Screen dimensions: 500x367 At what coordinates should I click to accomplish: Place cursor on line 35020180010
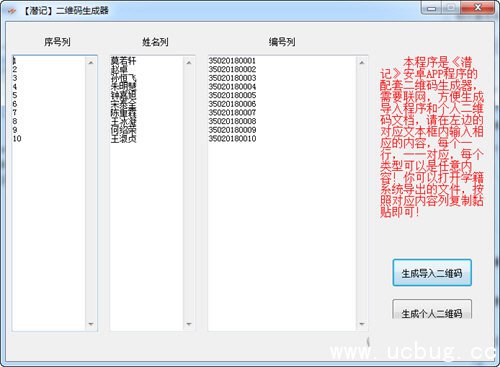232,138
